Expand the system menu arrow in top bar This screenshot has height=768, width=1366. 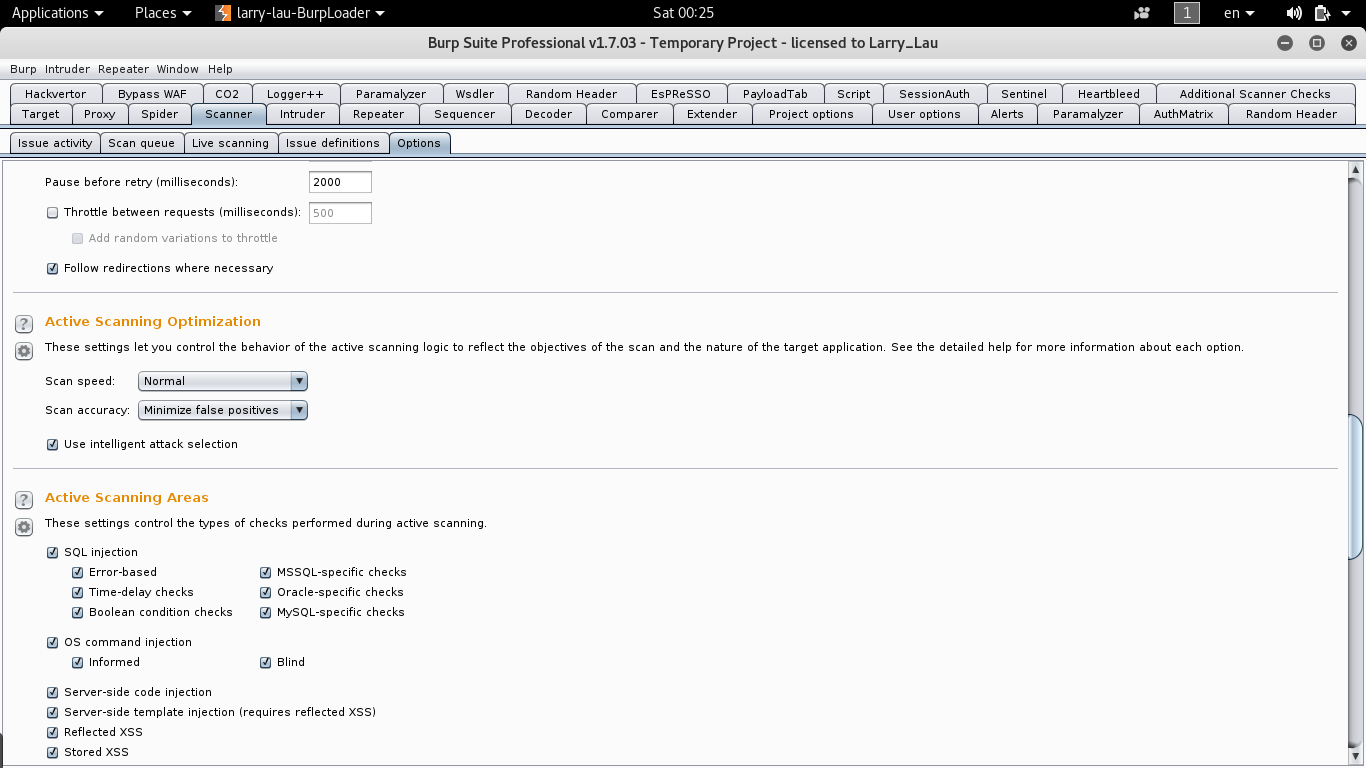pos(1347,13)
